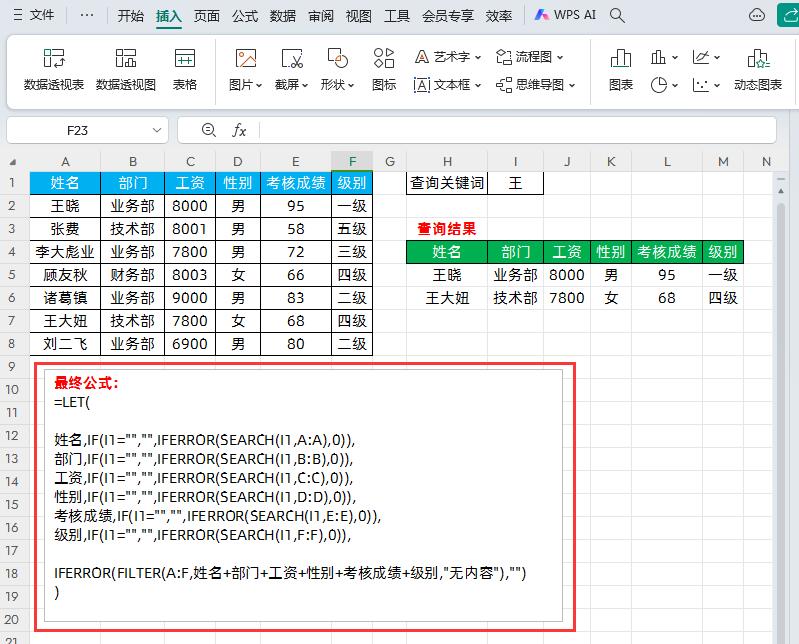Click result cell 王大妞 in query results

[x=447, y=298]
